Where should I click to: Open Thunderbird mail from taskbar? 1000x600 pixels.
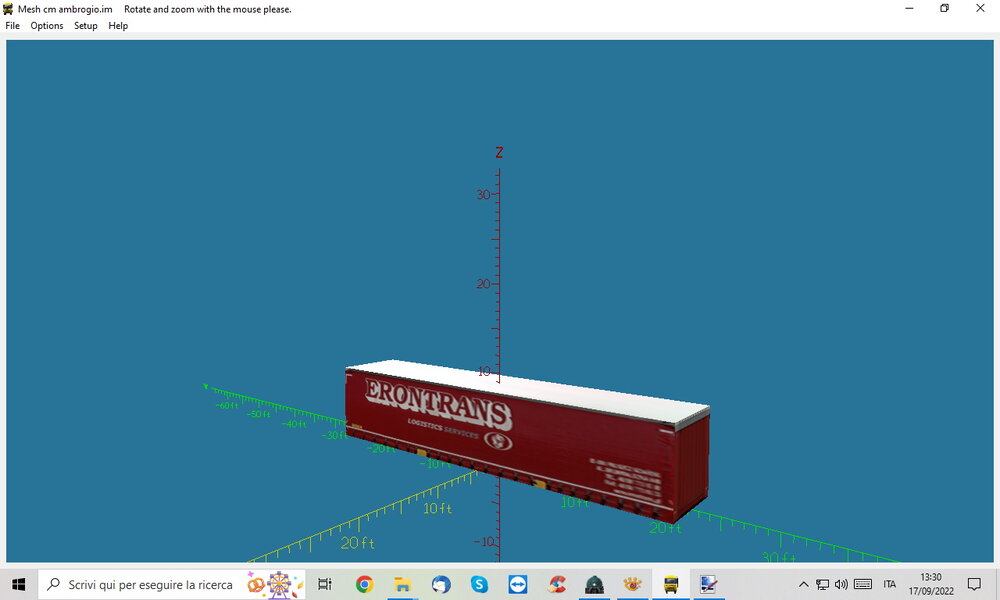(441, 584)
